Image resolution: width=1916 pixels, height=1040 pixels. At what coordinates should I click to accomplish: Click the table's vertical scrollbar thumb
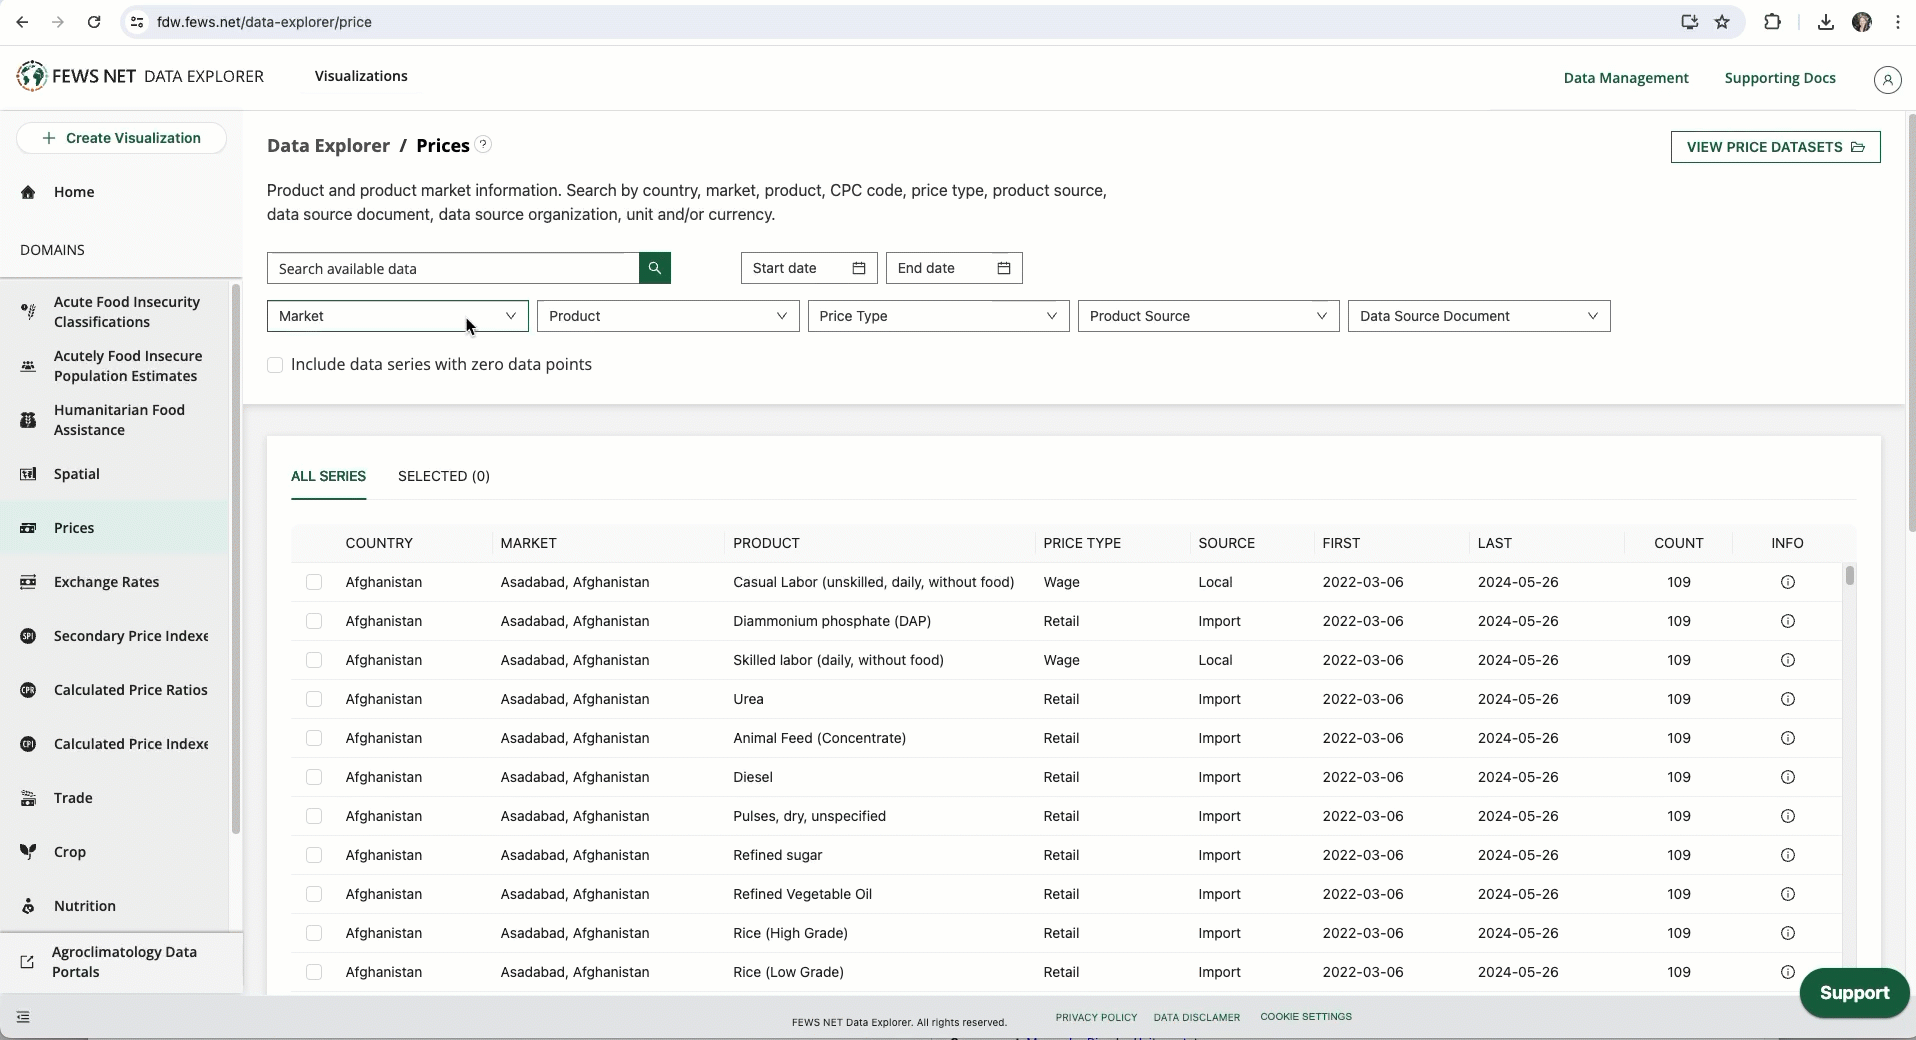coord(1849,576)
